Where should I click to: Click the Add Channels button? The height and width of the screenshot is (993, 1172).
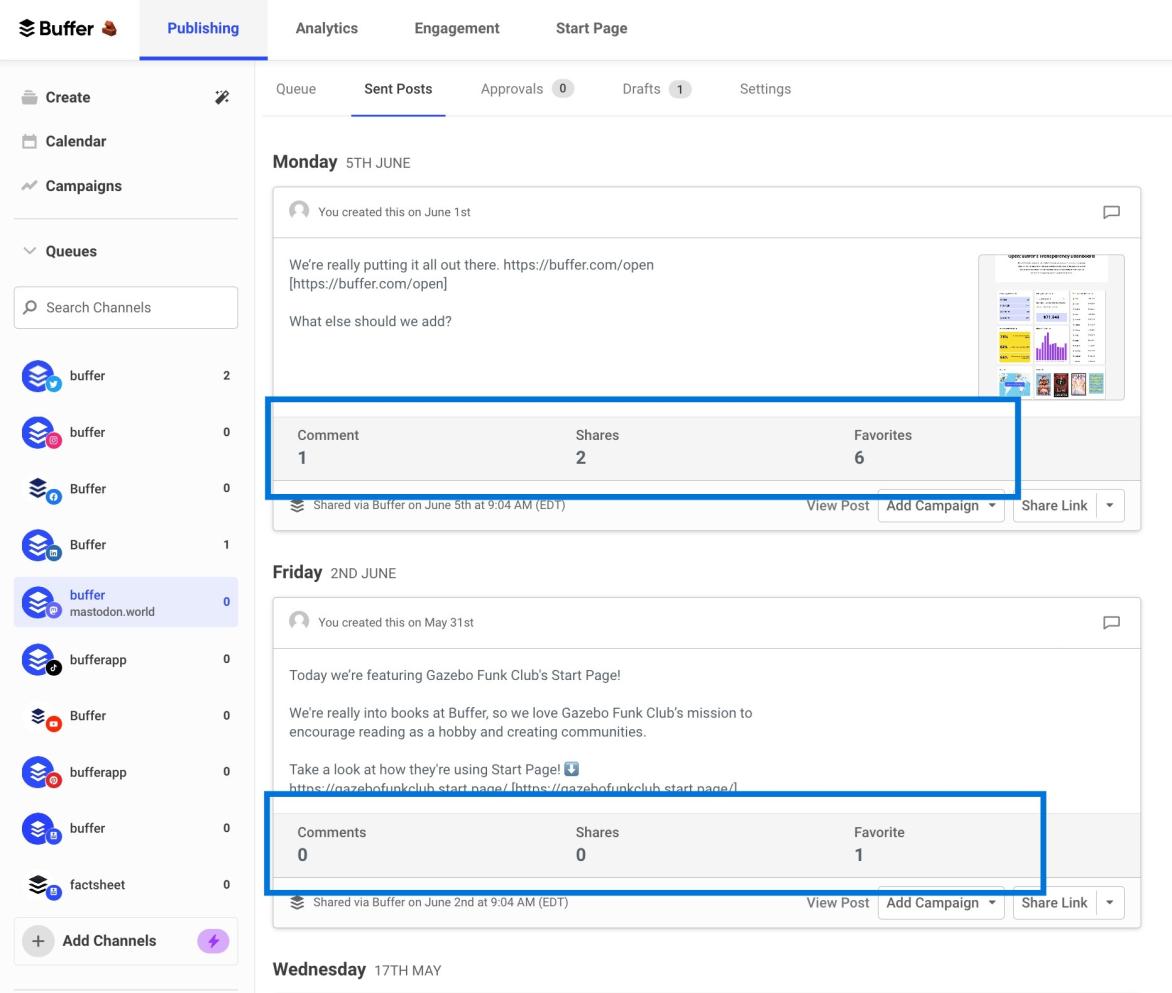pos(126,941)
